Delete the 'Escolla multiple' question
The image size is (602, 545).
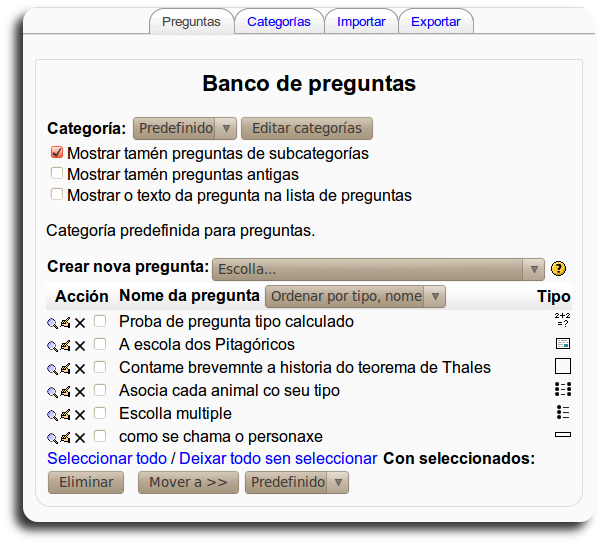click(x=80, y=414)
